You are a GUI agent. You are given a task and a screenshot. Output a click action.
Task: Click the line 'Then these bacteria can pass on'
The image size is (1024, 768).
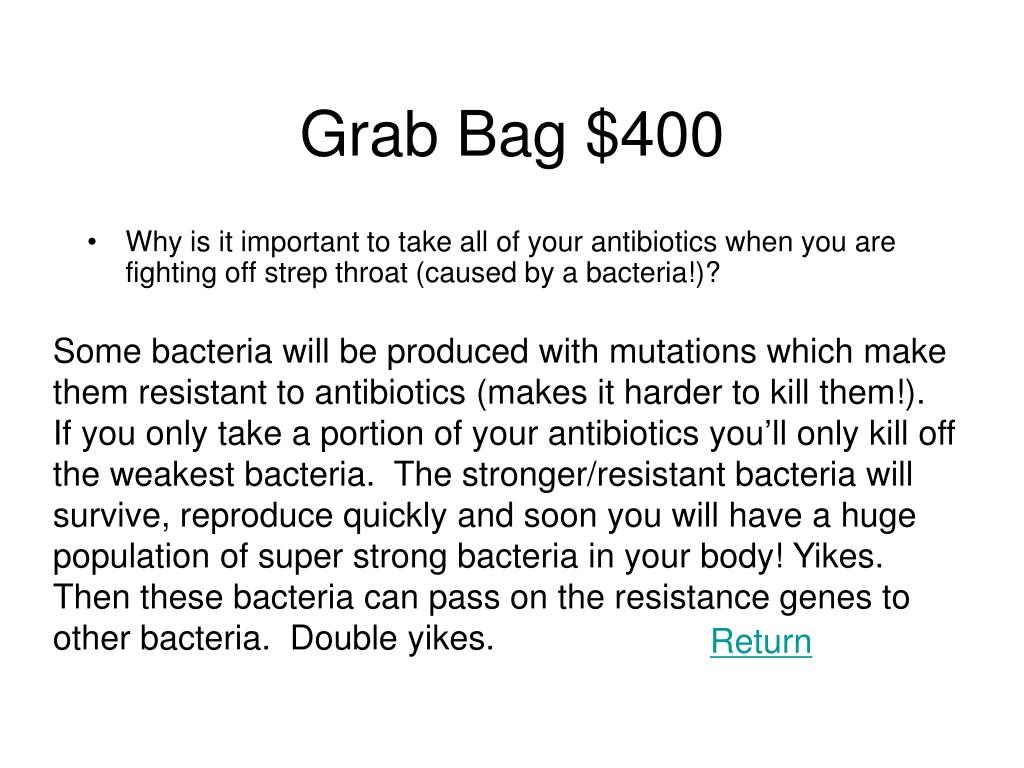pyautogui.click(x=481, y=598)
